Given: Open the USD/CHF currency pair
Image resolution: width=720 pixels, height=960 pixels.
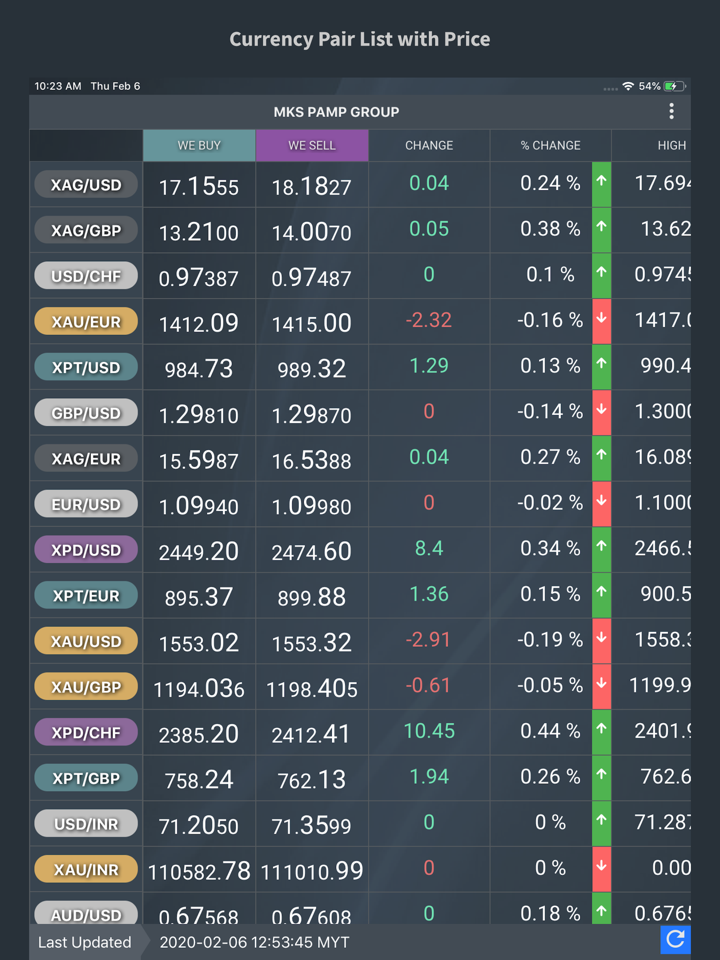Looking at the screenshot, I should (x=86, y=276).
